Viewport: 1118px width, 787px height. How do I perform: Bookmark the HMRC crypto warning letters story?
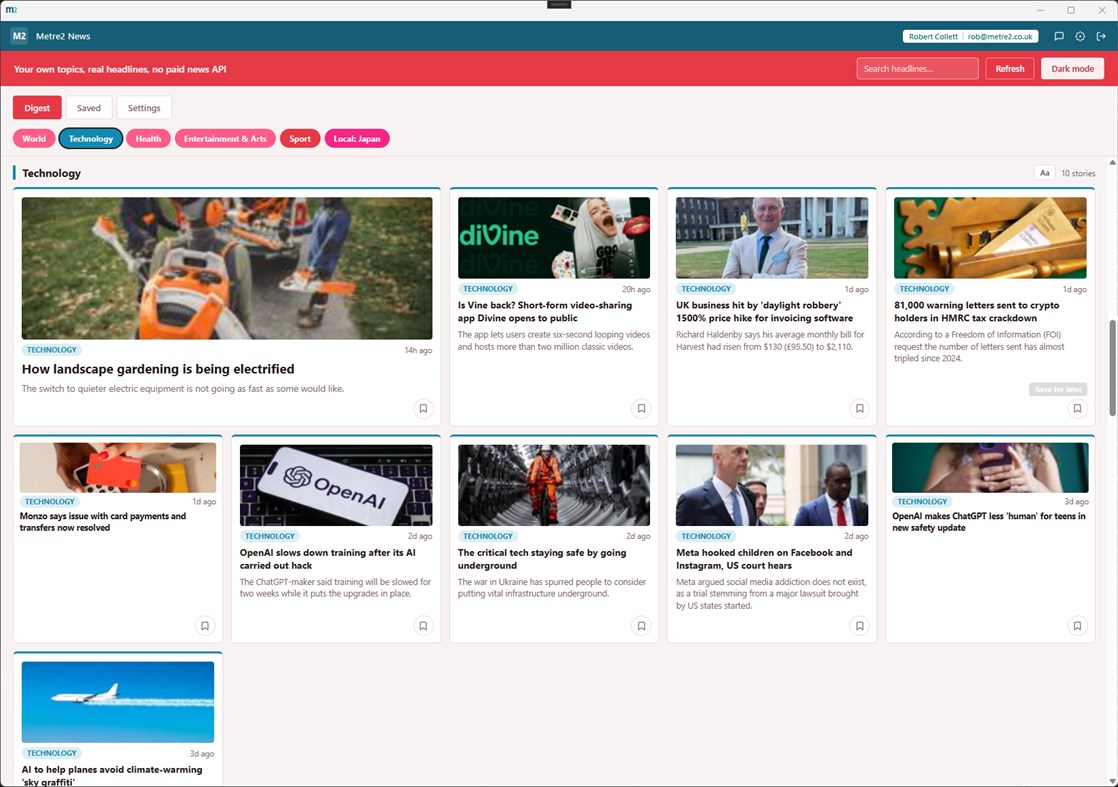[x=1077, y=408]
